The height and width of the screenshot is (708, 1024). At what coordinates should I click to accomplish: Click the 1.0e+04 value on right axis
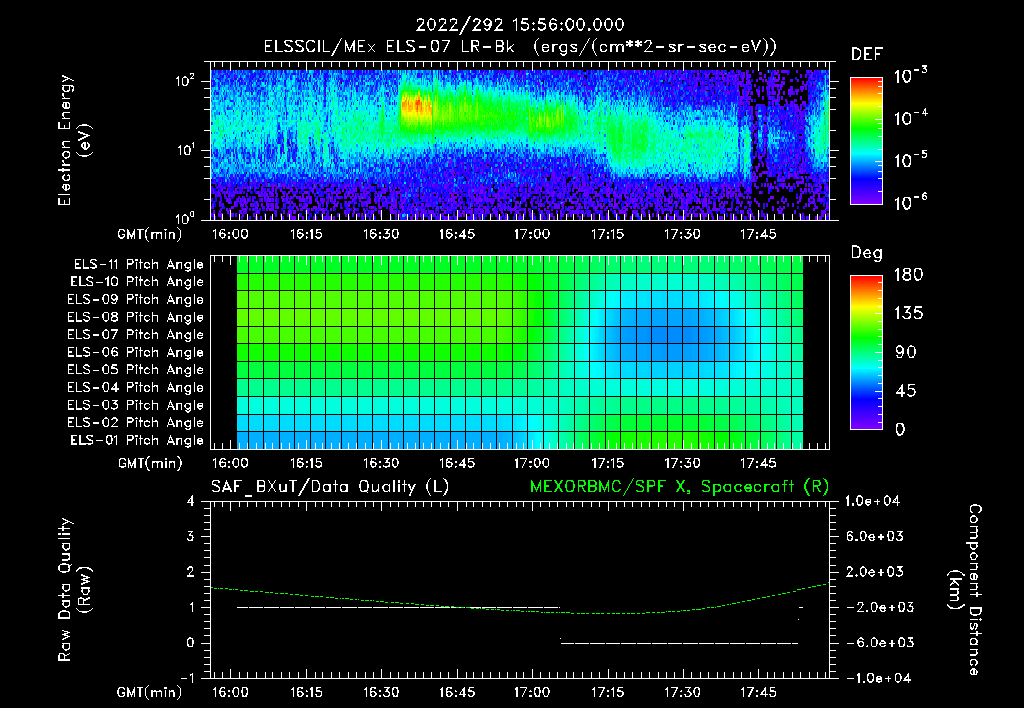(873, 501)
